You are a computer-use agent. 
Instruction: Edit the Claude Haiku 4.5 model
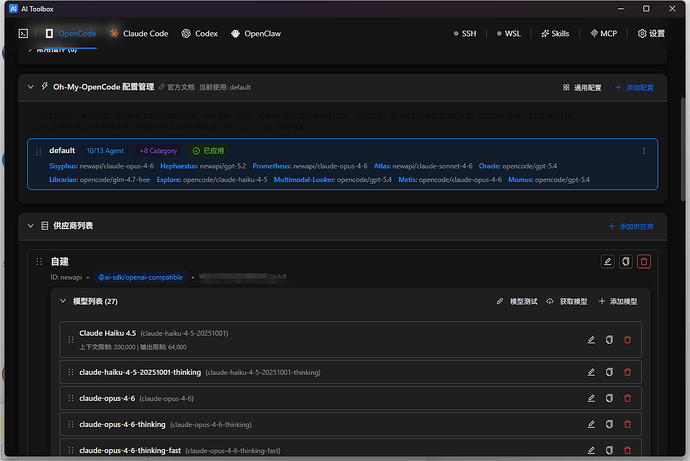[x=591, y=340]
